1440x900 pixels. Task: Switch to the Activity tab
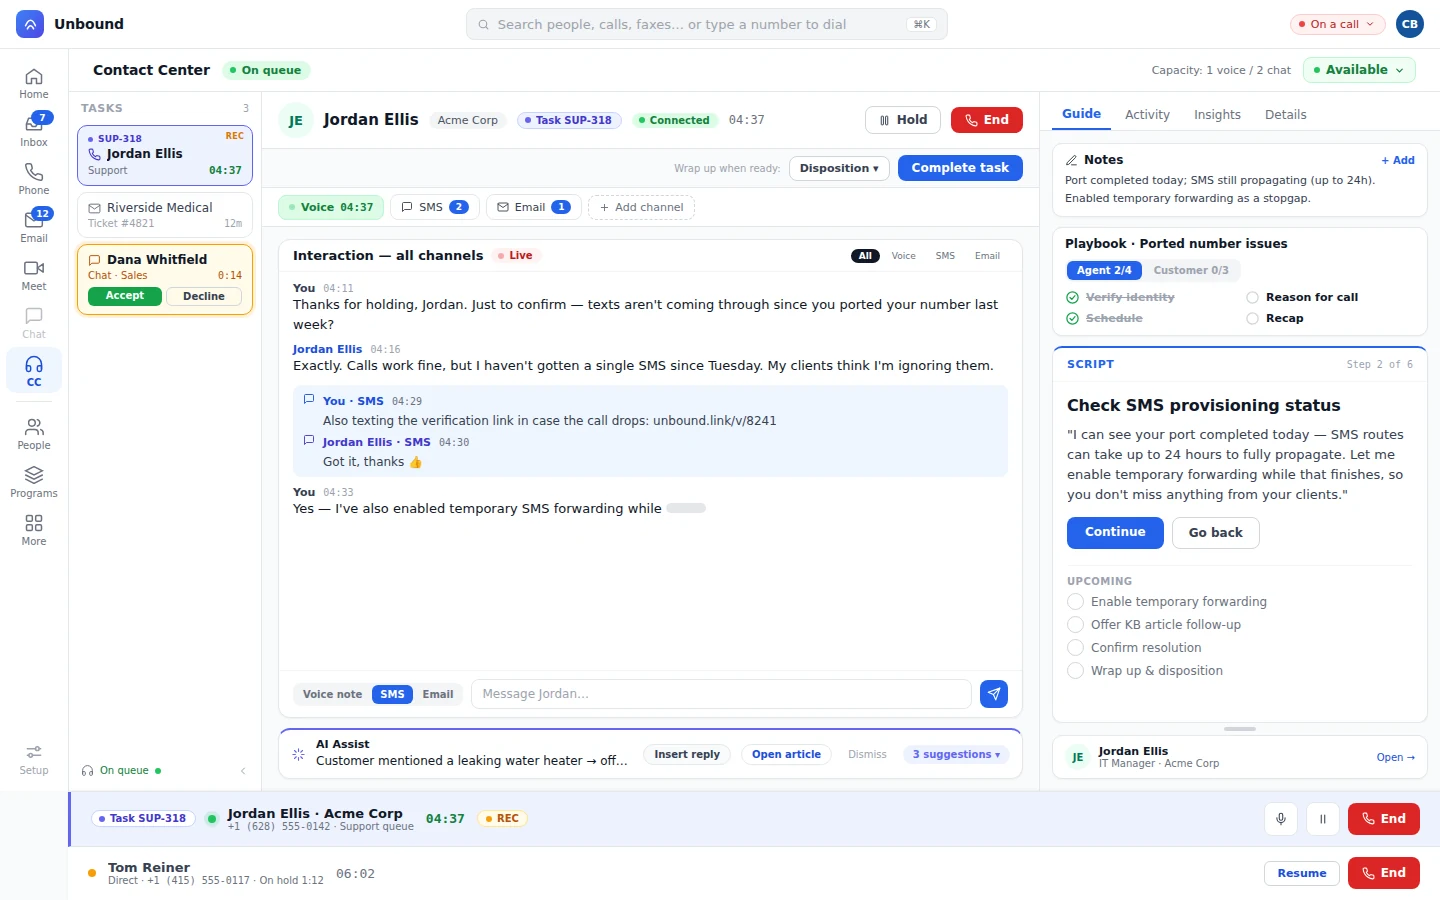point(1147,115)
